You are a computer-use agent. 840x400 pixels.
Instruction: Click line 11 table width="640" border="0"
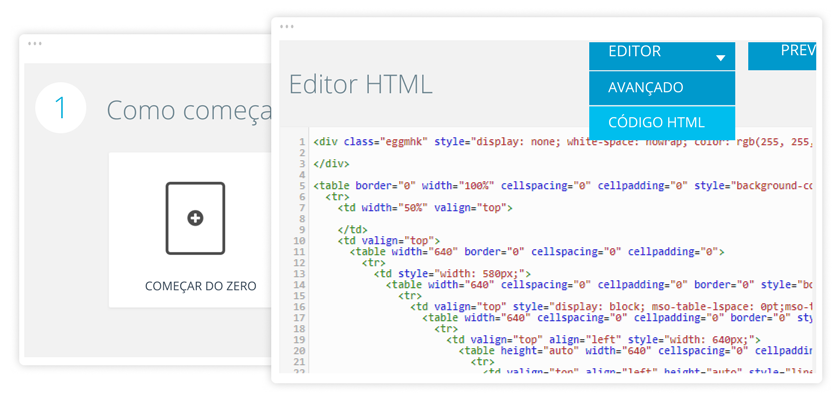(x=537, y=252)
